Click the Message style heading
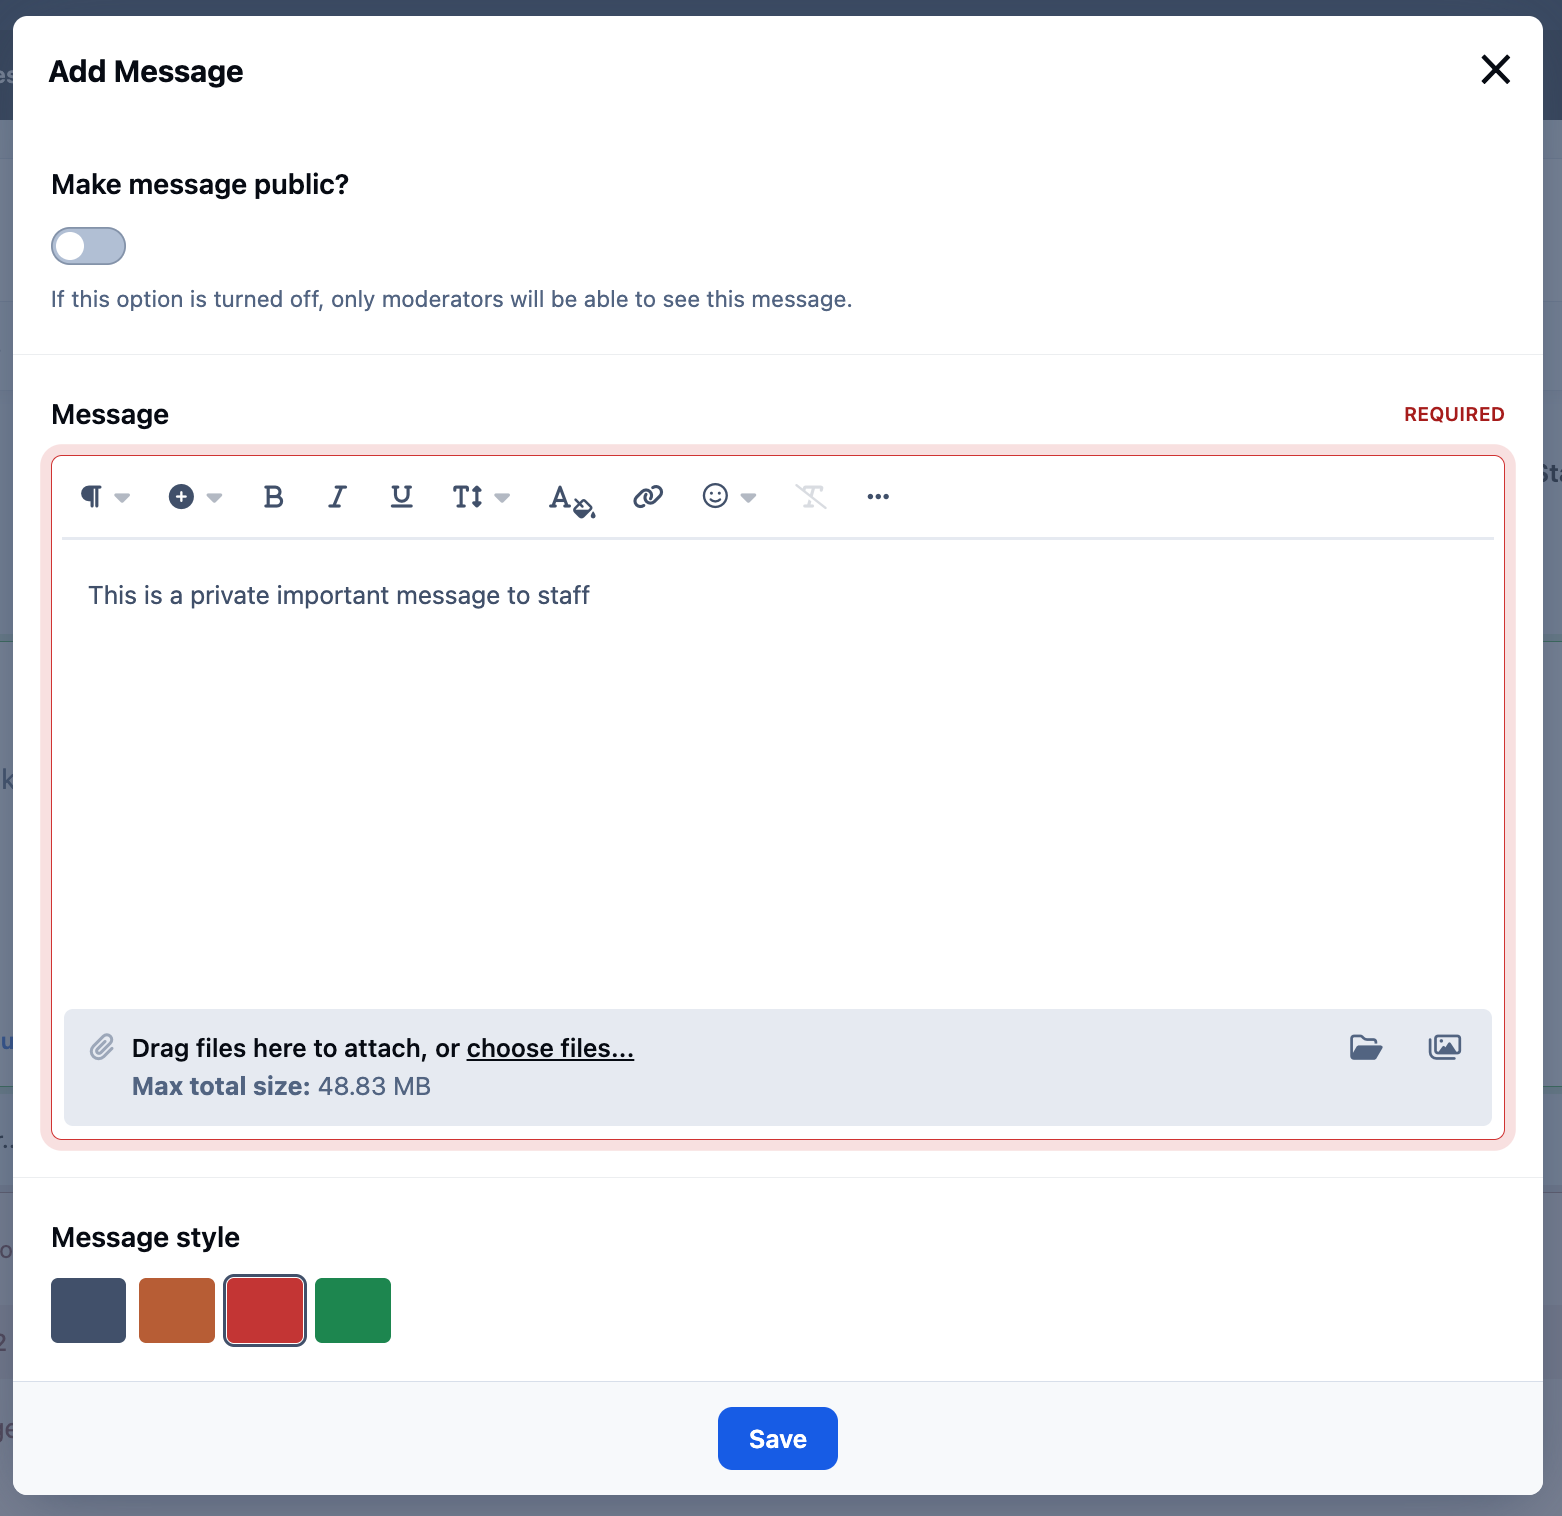This screenshot has width=1562, height=1516. pyautogui.click(x=145, y=1237)
